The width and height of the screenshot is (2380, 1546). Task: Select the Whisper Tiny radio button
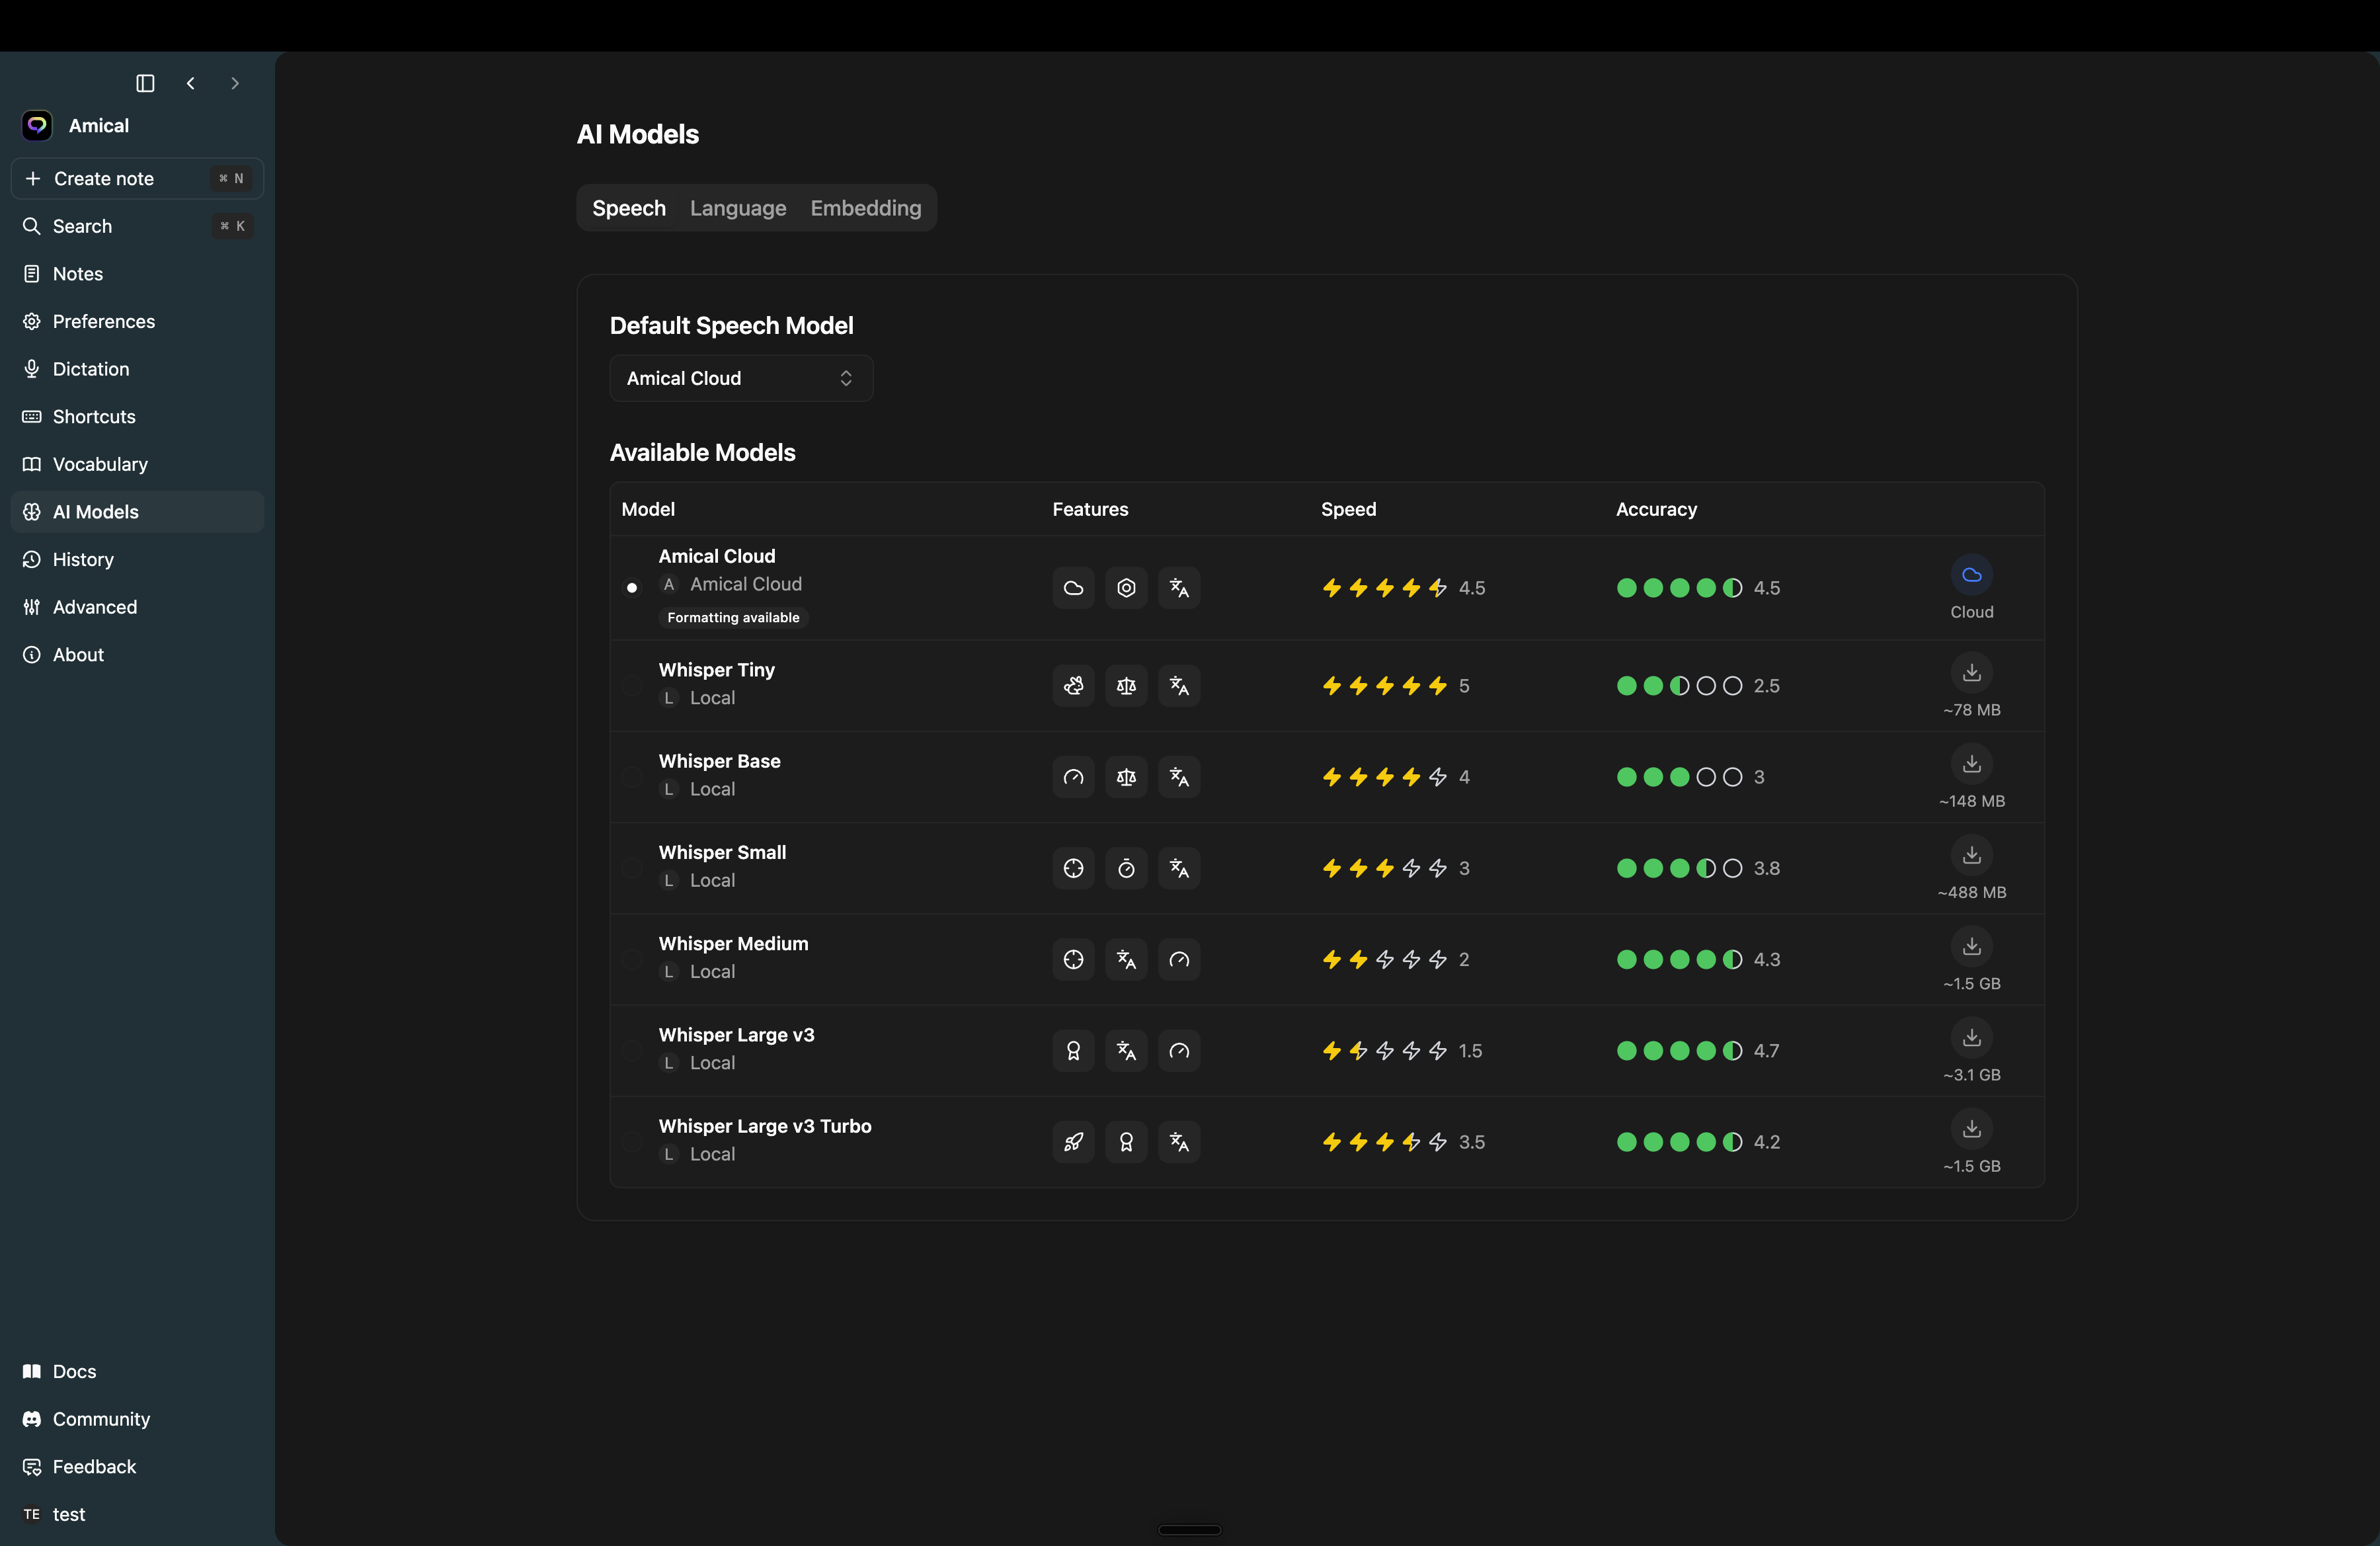click(x=632, y=686)
